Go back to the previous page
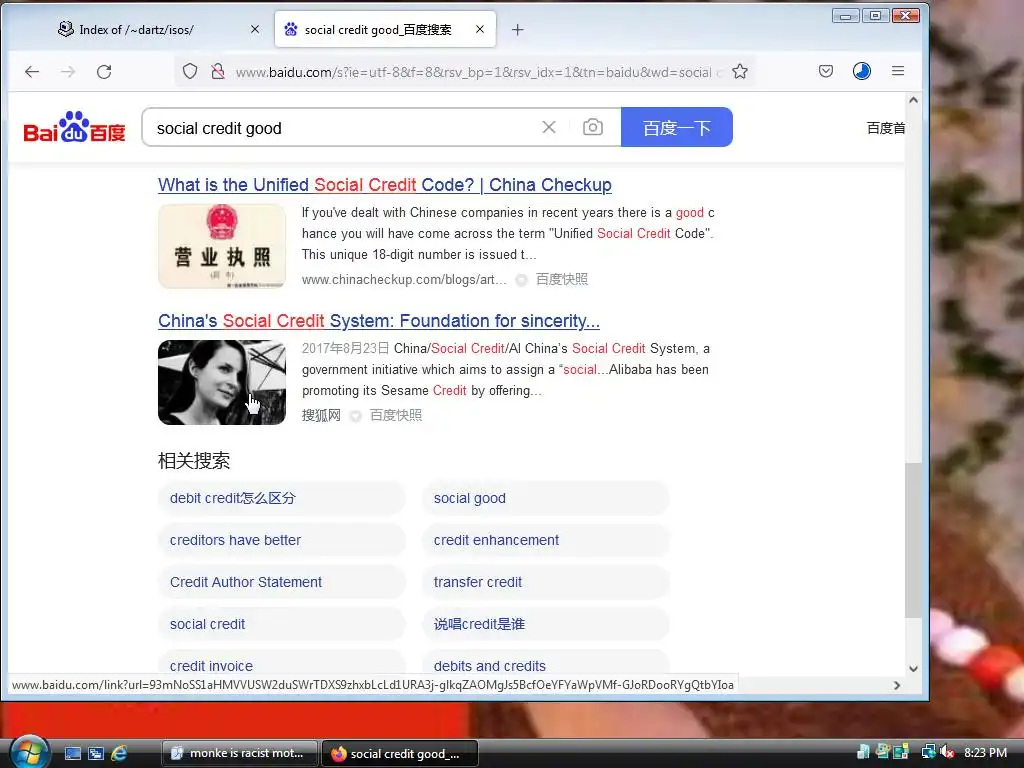Screen dimensions: 1024x768 point(31,72)
